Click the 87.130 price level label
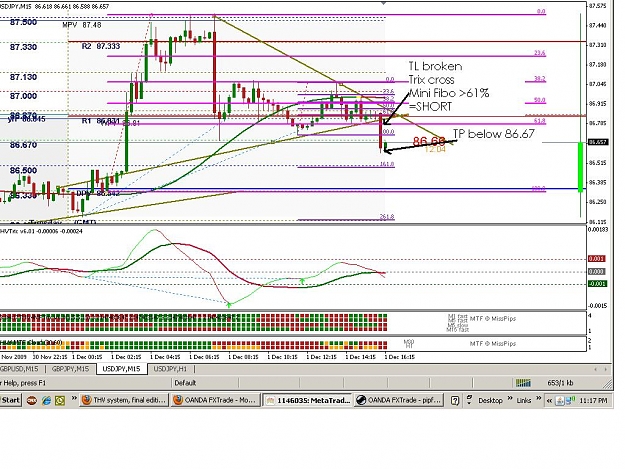 click(x=23, y=77)
